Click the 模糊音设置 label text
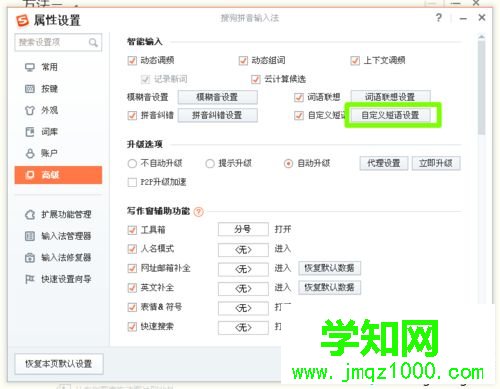 click(148, 97)
